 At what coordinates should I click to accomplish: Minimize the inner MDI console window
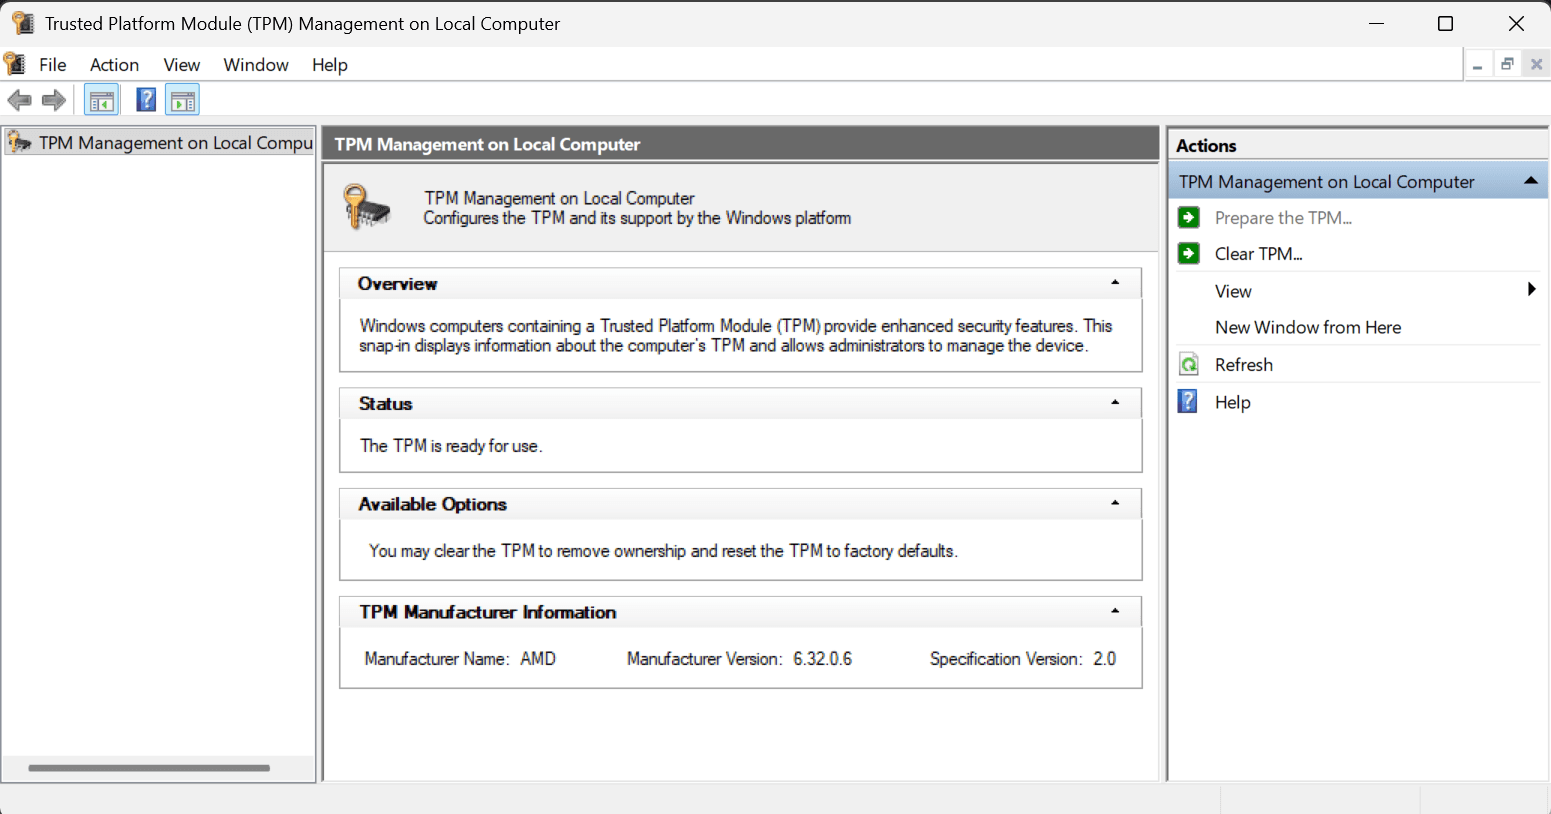pyautogui.click(x=1477, y=65)
